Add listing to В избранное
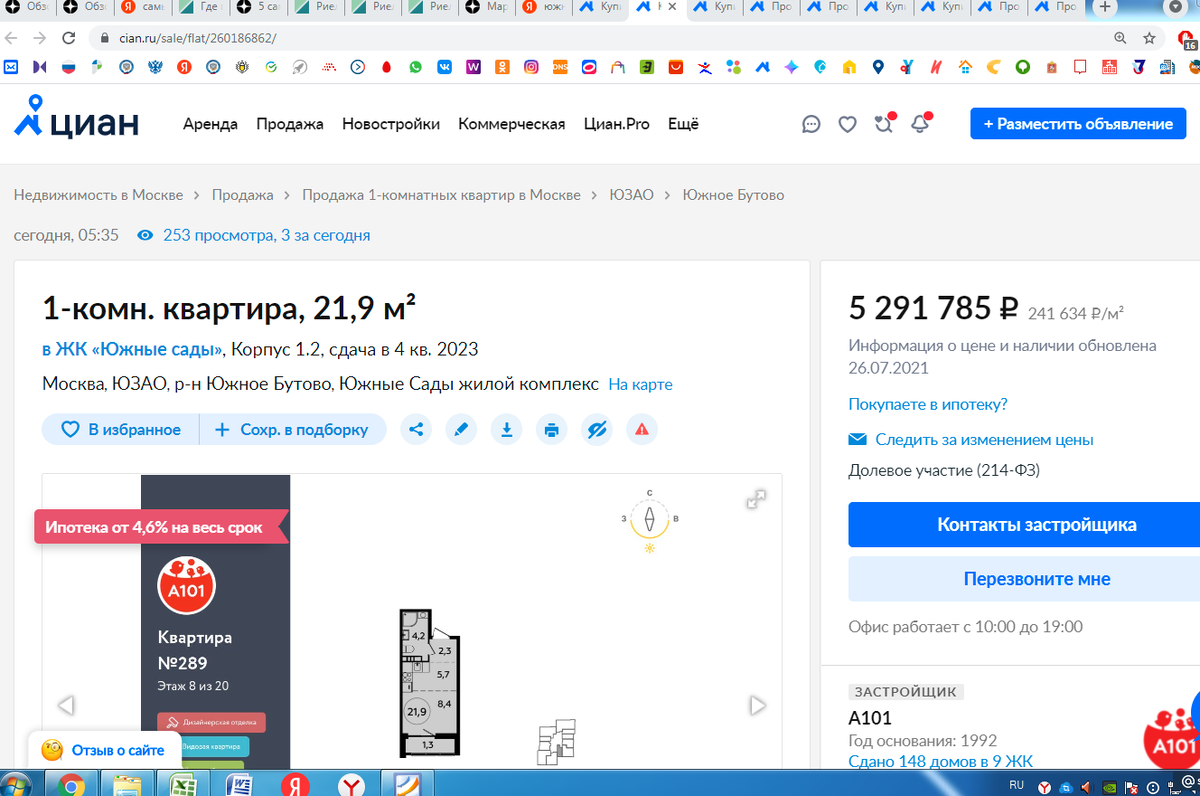The image size is (1200, 796). (121, 430)
